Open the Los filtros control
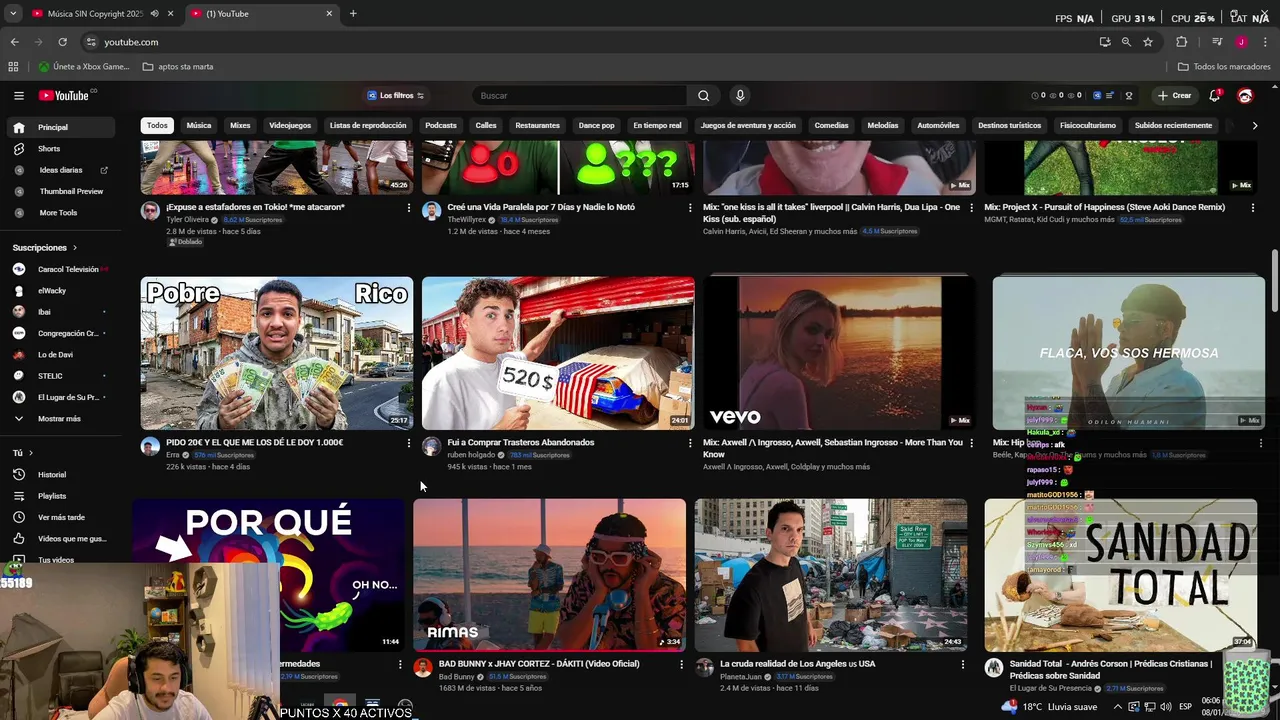Screen dimensions: 1280x720 [396, 96]
